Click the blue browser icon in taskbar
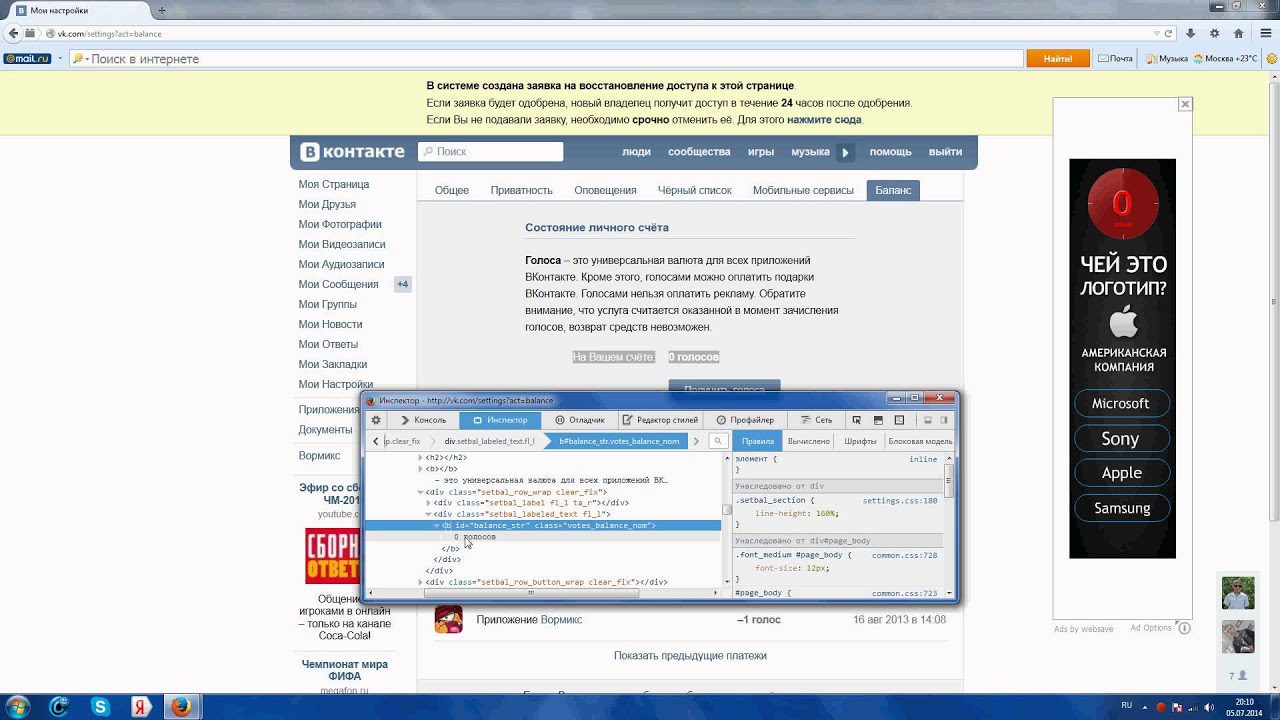 (x=59, y=707)
